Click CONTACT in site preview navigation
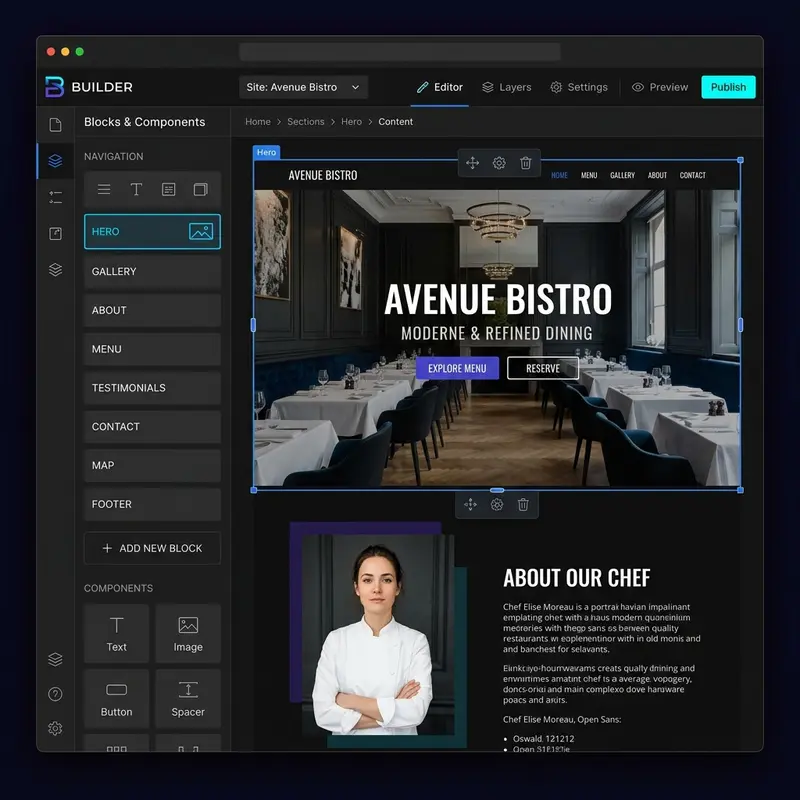Image resolution: width=800 pixels, height=800 pixels. [x=692, y=175]
